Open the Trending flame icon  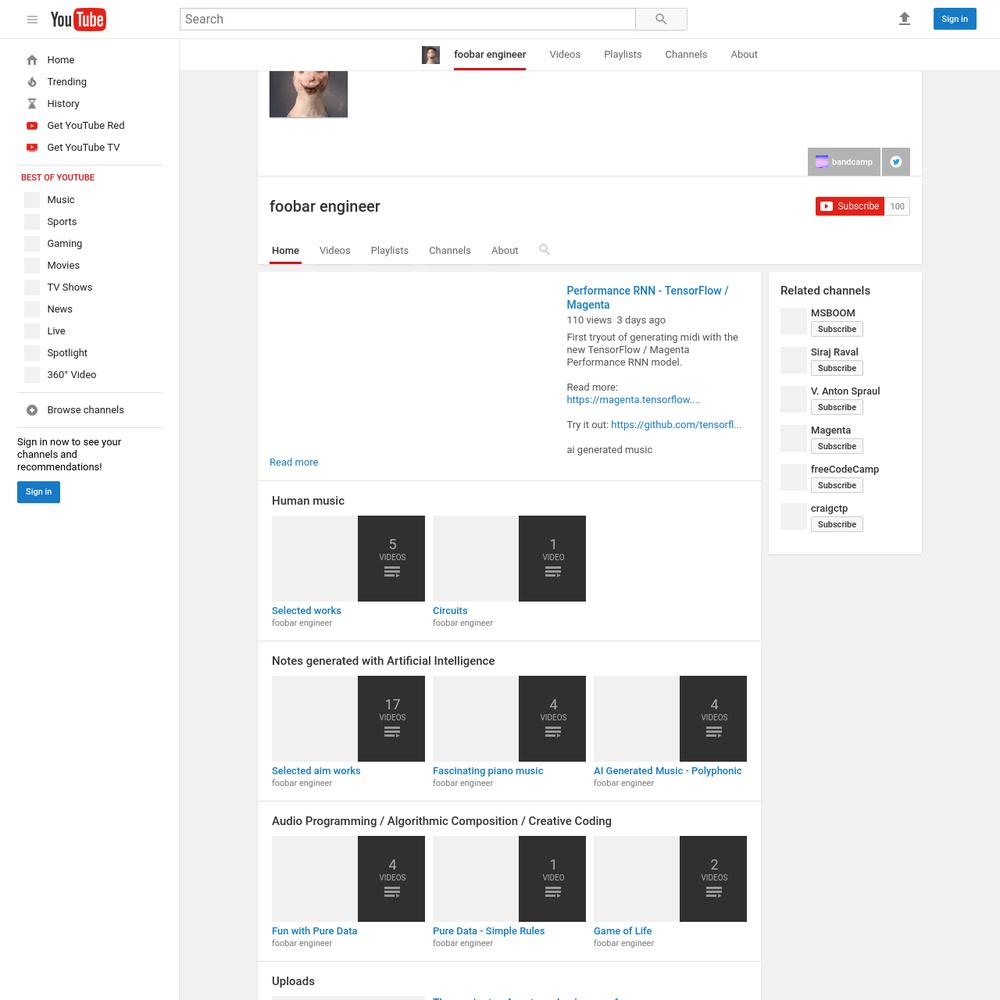pos(32,82)
